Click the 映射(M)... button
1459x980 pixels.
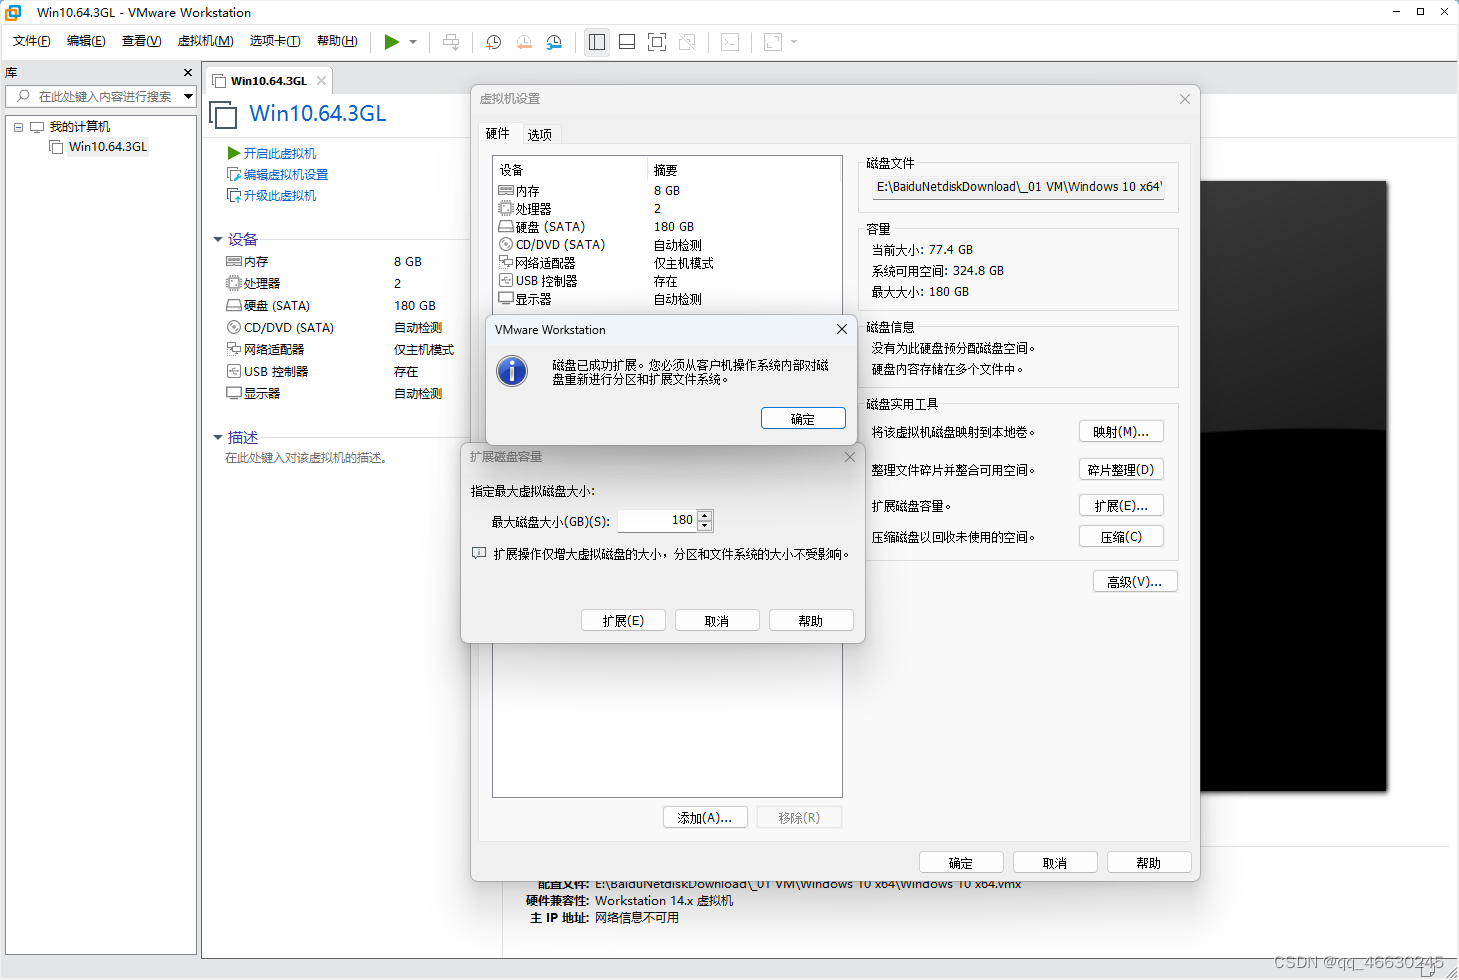1121,432
